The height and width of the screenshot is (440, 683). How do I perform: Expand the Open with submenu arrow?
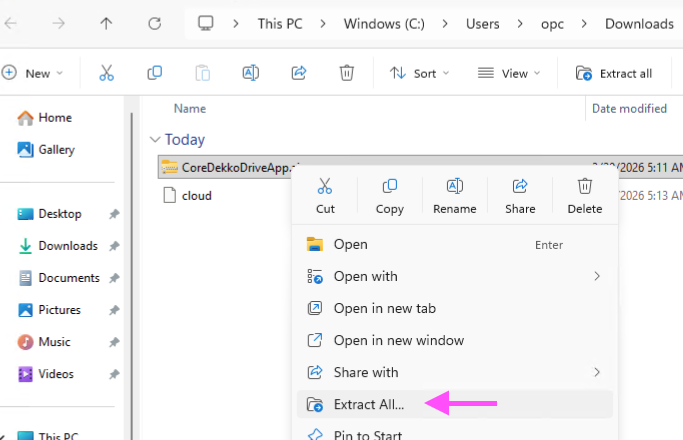(597, 276)
